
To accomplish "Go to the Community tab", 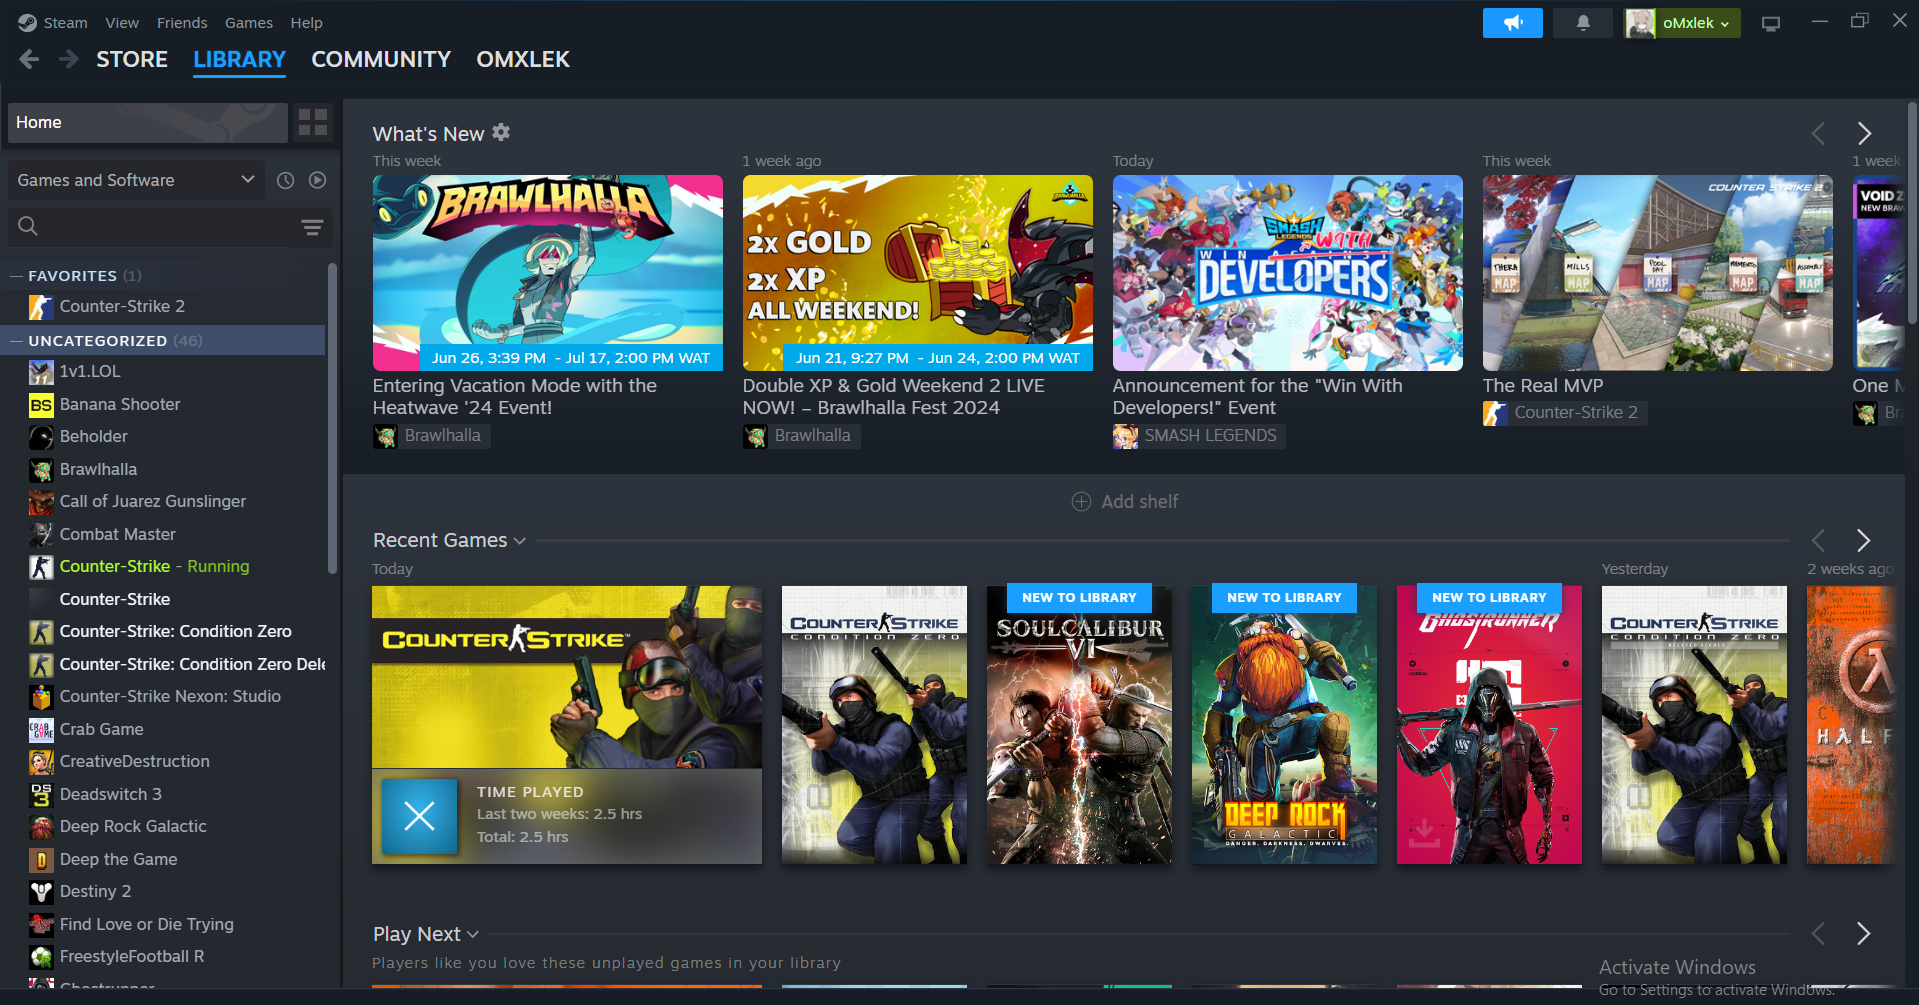I will coord(381,59).
